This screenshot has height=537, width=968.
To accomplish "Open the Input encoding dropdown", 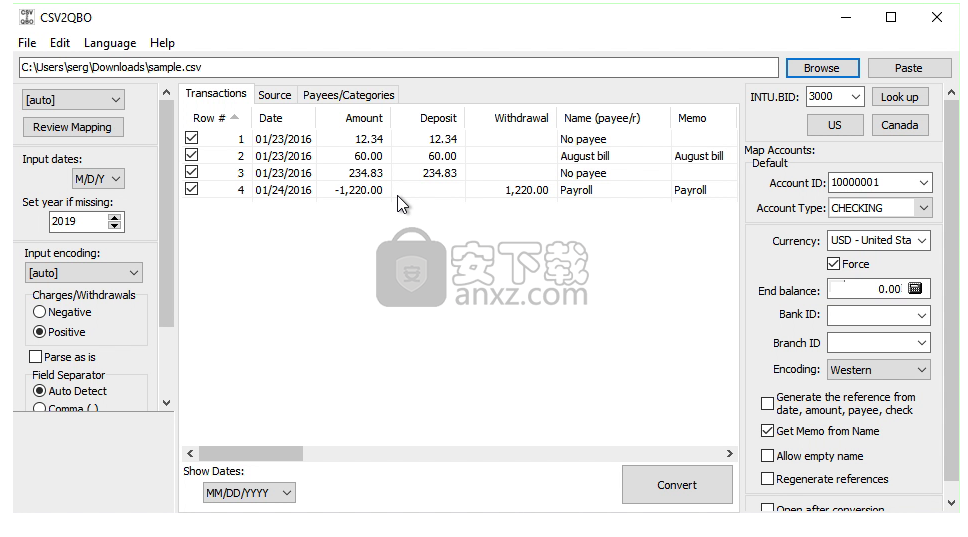I will point(83,273).
